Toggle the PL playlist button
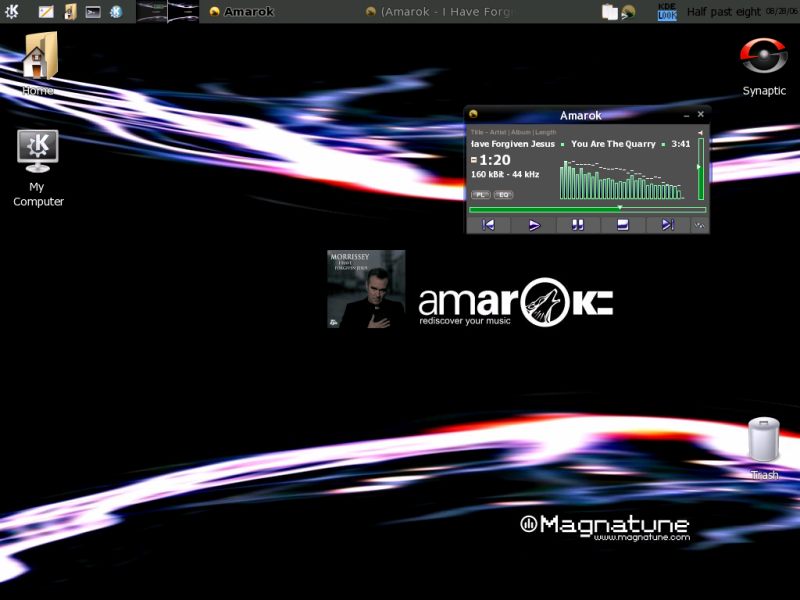This screenshot has width=800, height=600. pos(480,195)
